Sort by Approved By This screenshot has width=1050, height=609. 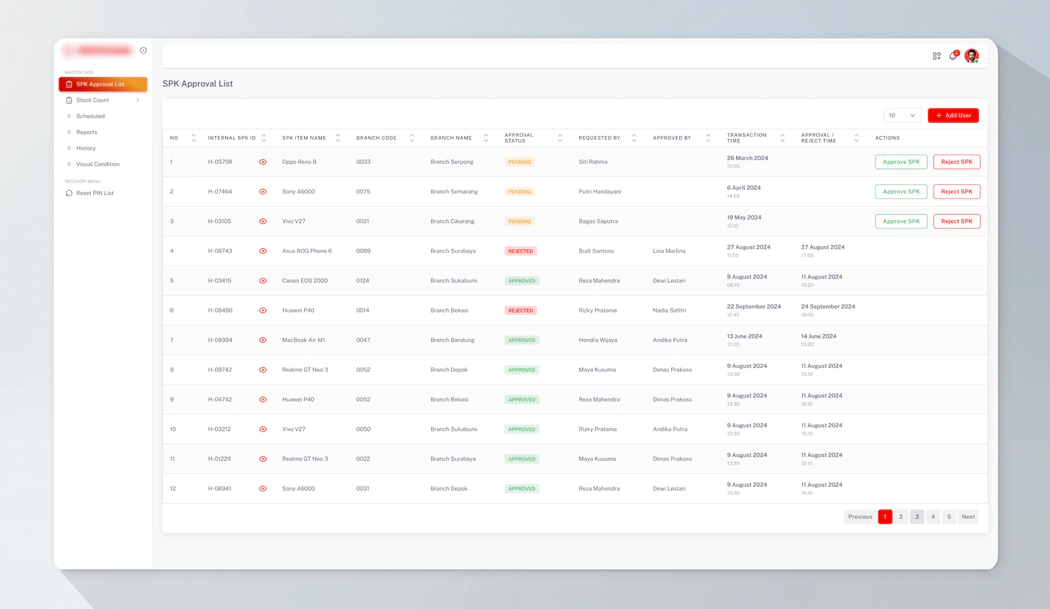point(708,138)
